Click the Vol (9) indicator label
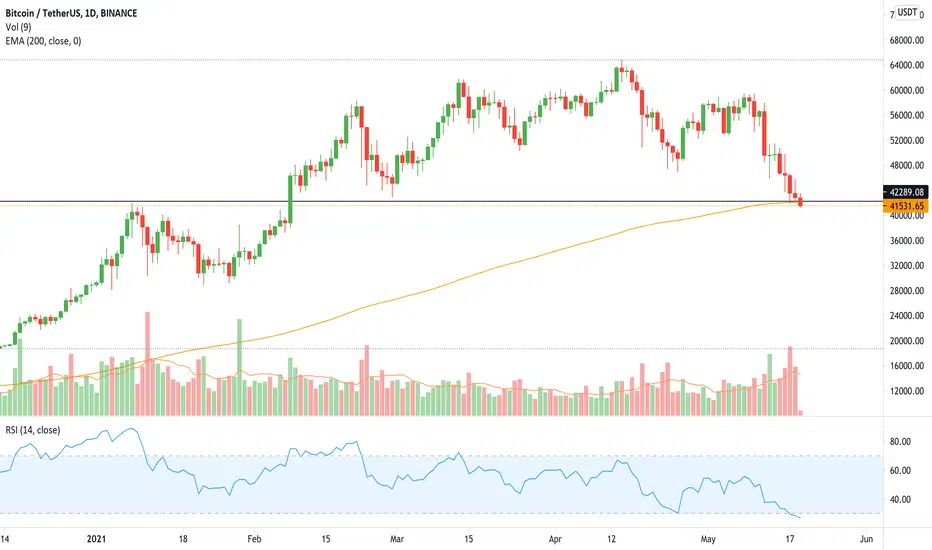 [x=18, y=27]
